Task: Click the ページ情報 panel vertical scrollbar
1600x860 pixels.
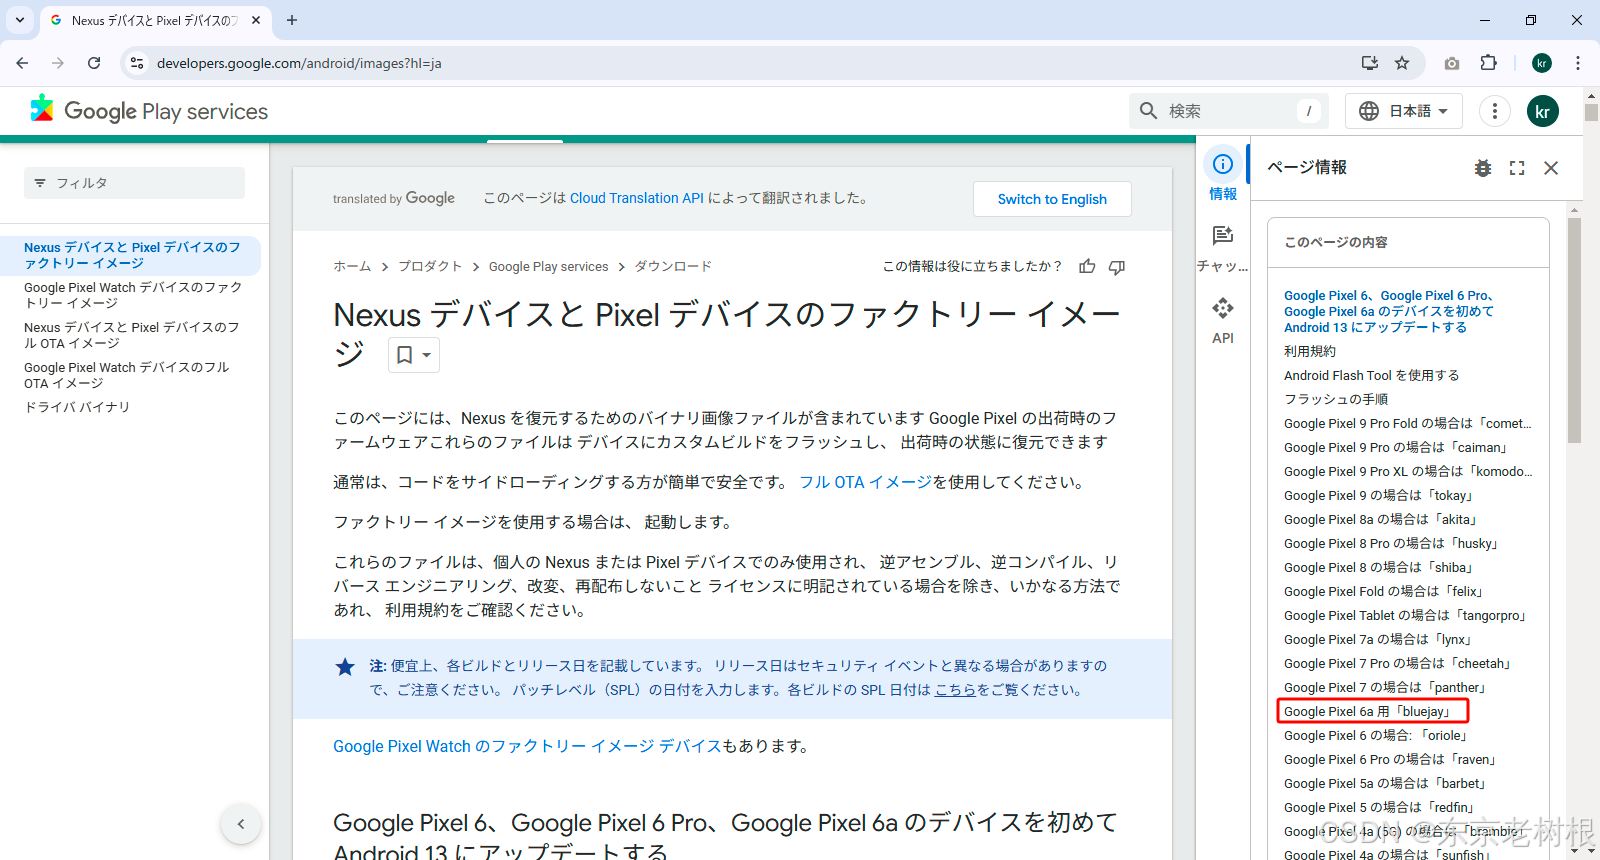Action: click(1574, 330)
